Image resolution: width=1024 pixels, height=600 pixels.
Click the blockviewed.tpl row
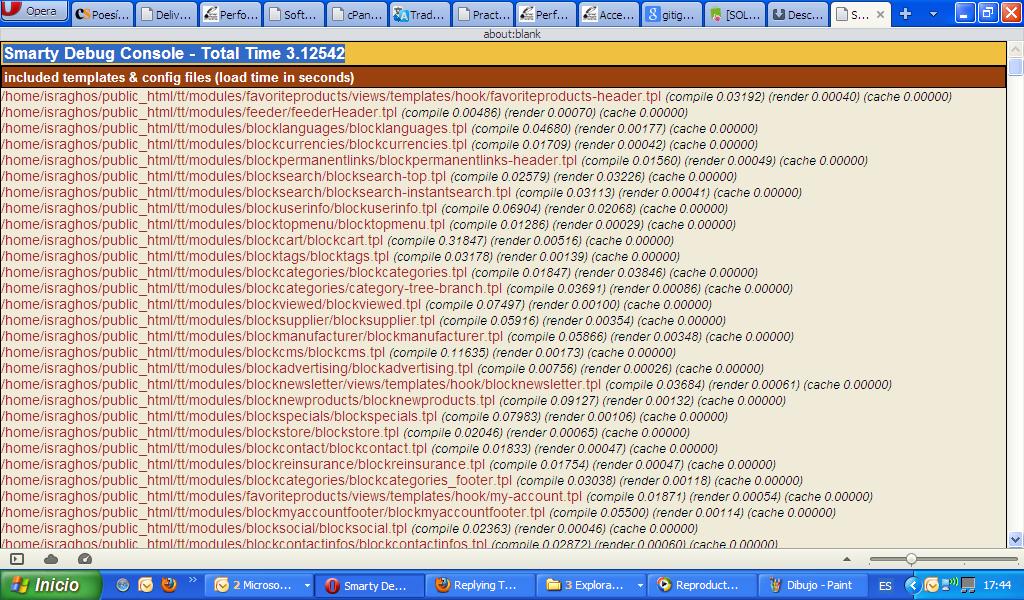point(357,304)
